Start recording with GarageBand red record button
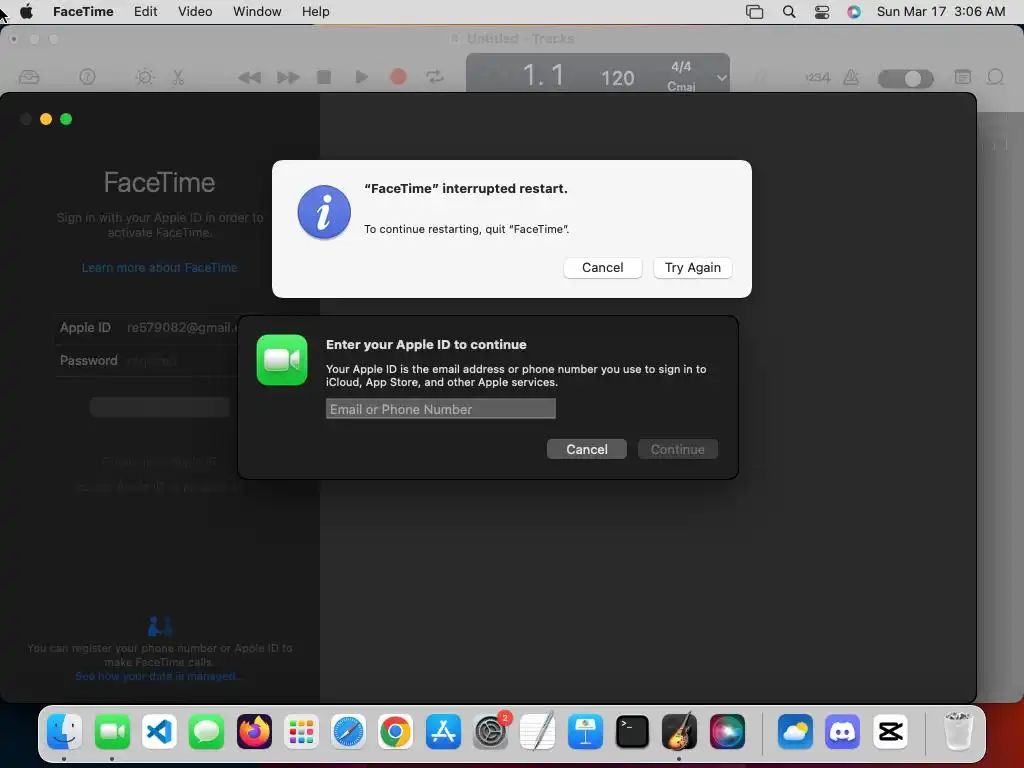This screenshot has width=1024, height=768. 398,77
